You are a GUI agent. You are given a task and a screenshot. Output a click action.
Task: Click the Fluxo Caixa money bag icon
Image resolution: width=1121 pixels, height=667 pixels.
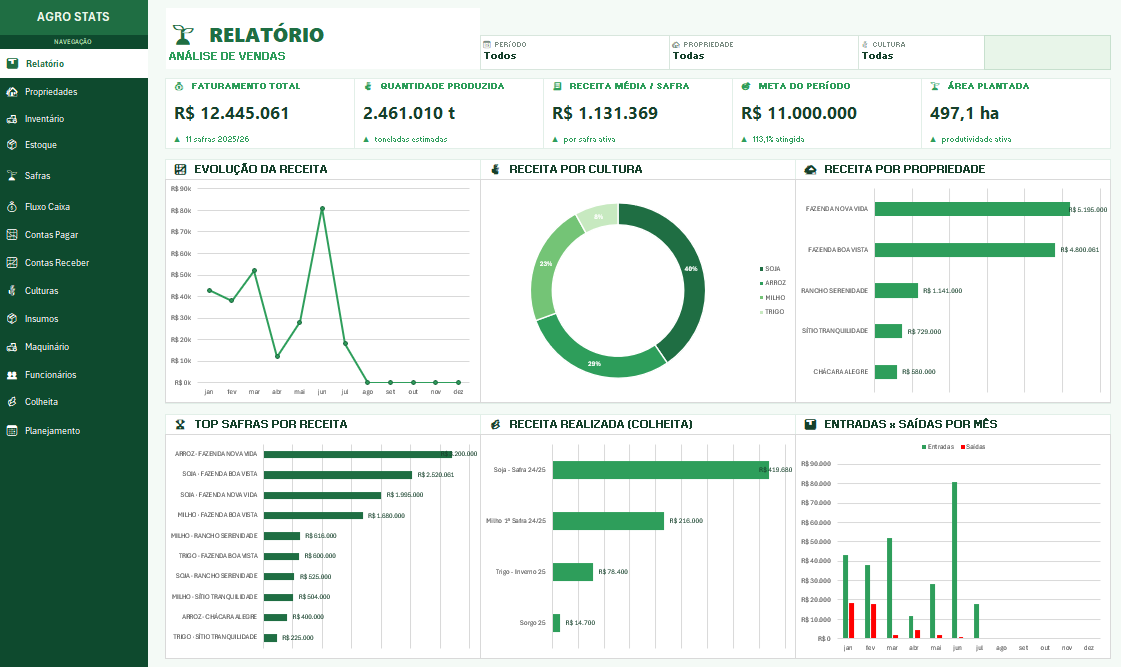[x=12, y=207]
